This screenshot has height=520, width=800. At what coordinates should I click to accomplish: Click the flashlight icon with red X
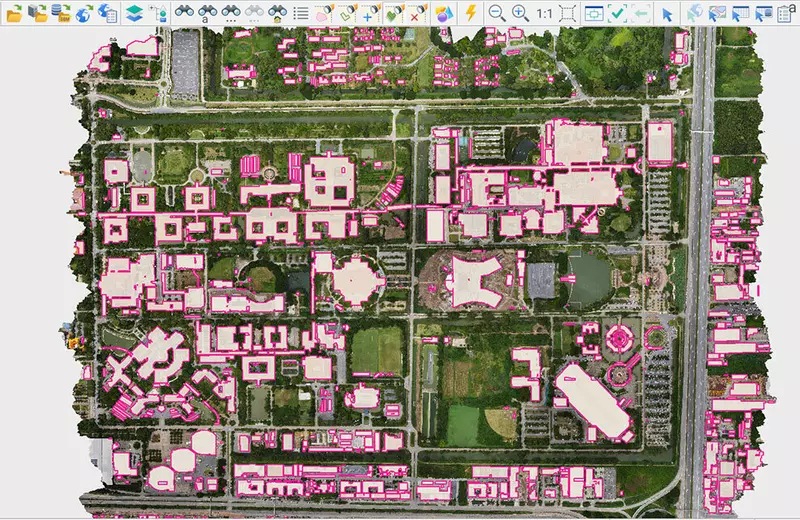tap(418, 13)
